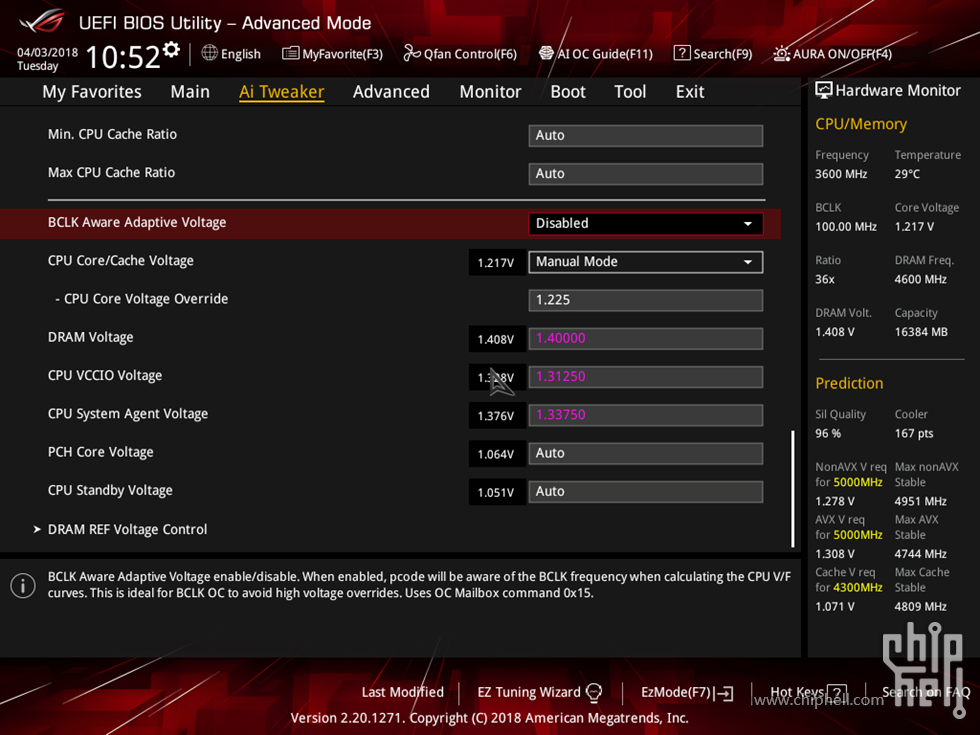Open Search(F9) question mark icon

click(682, 54)
